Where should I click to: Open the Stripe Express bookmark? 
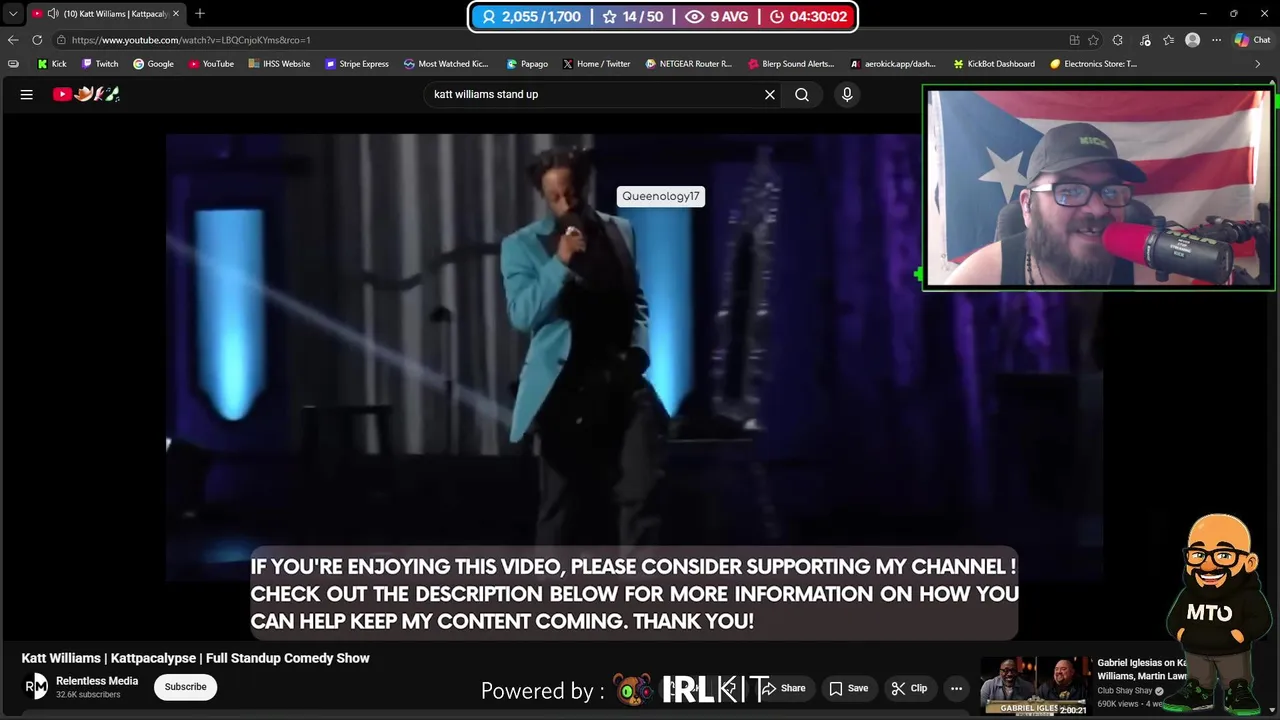coord(357,64)
